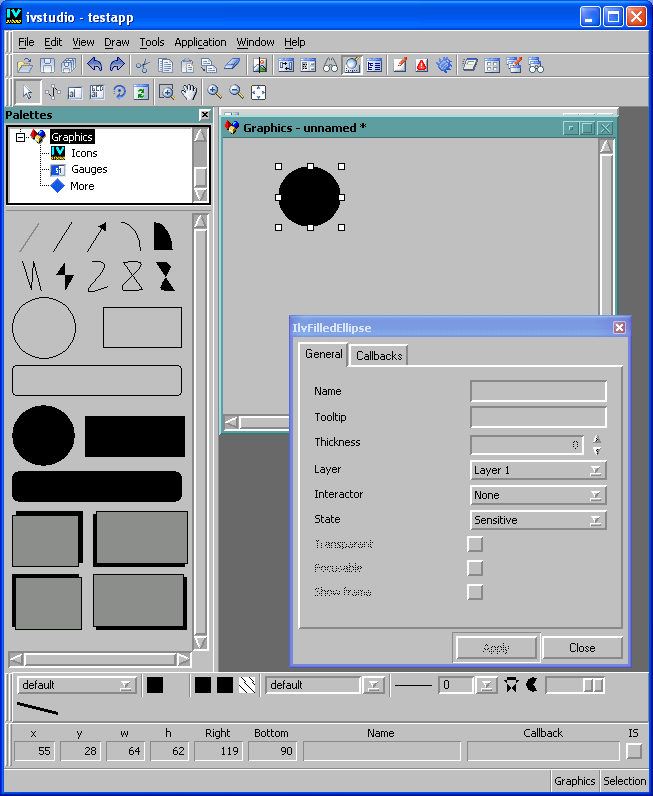
Task: Click the Cut scissors icon
Action: [x=142, y=65]
